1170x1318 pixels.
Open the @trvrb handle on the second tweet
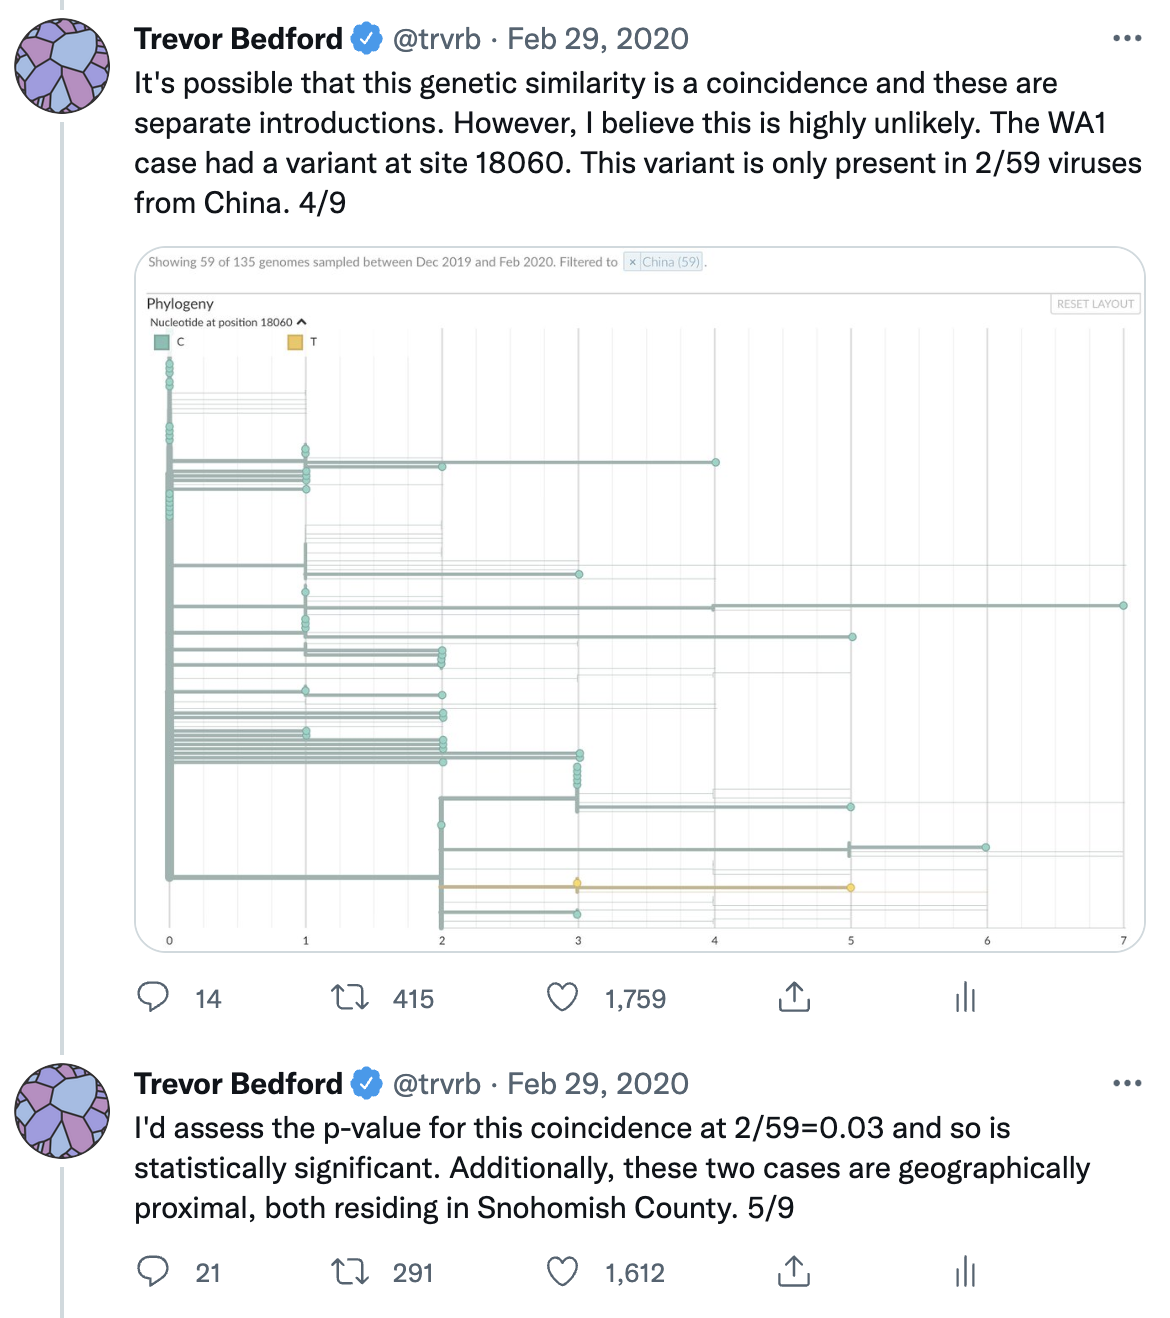[x=436, y=1084]
